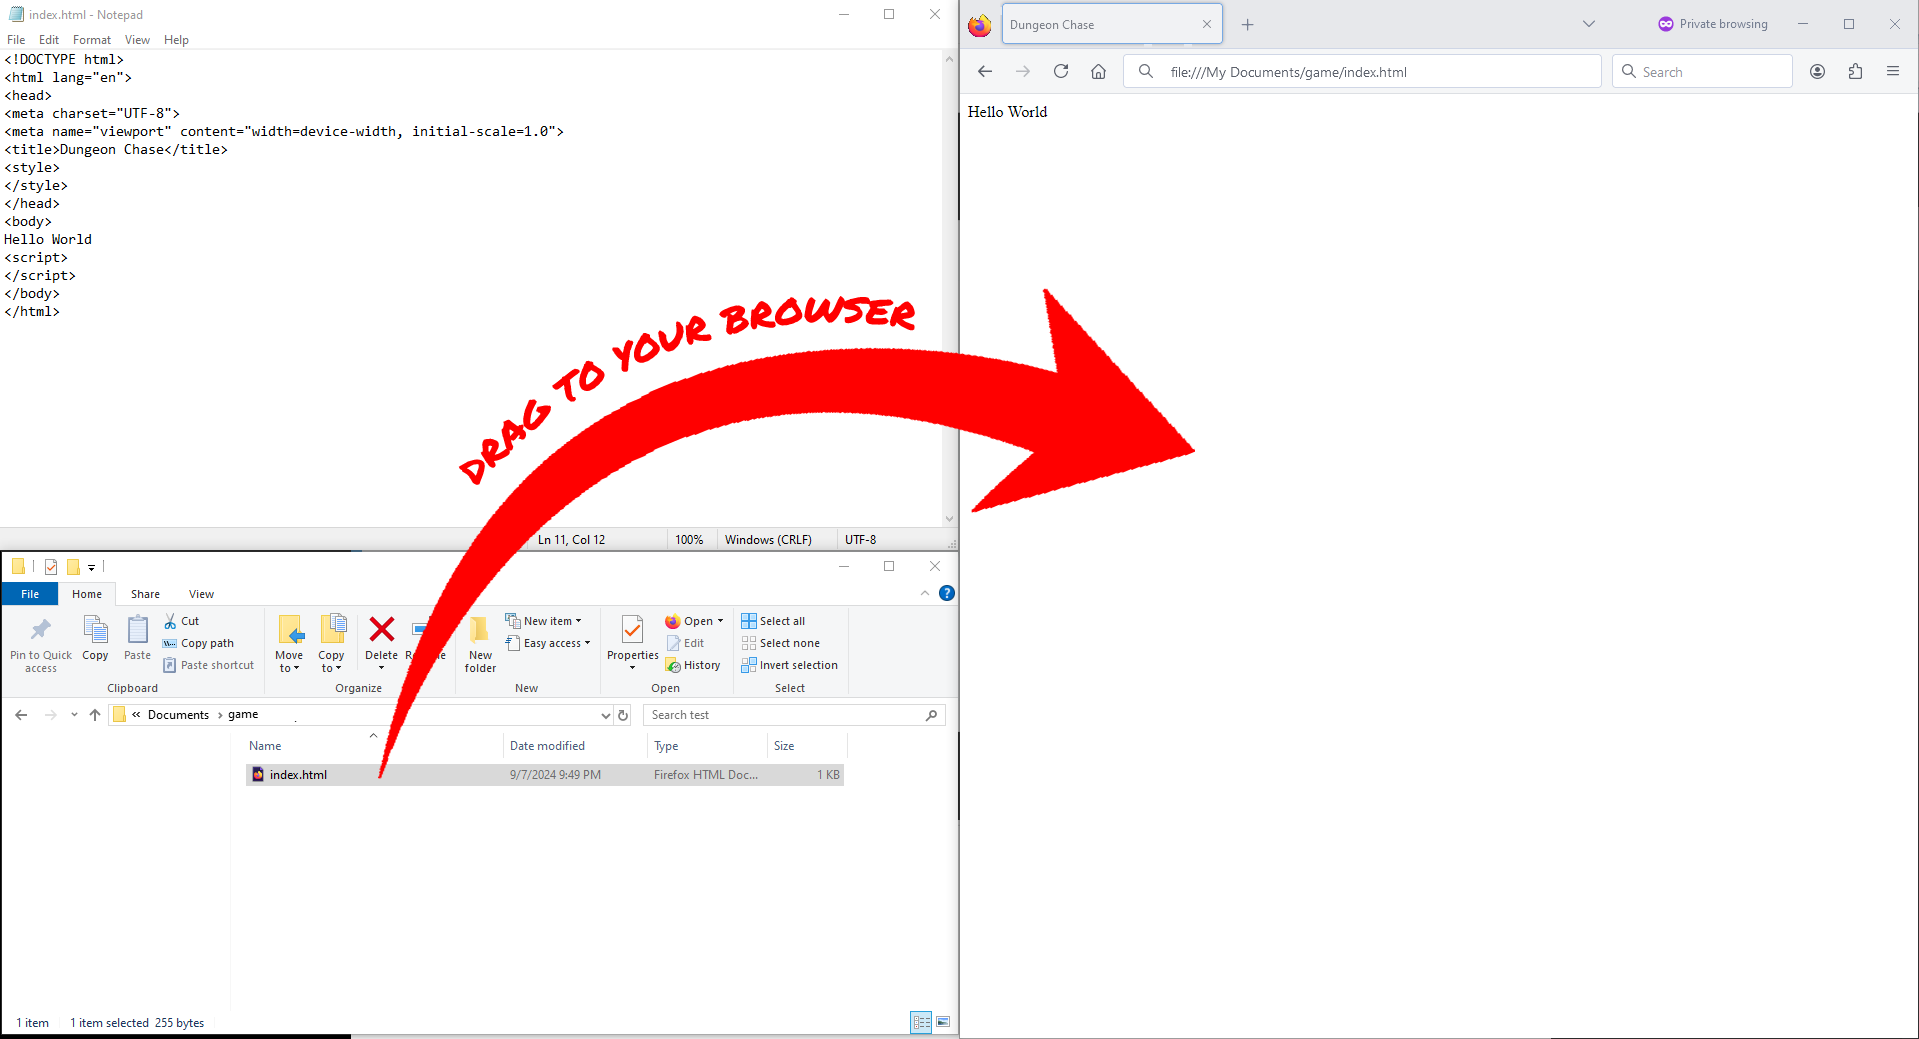The height and width of the screenshot is (1039, 1919).
Task: Click Firefox reload page button
Action: [x=1061, y=71]
